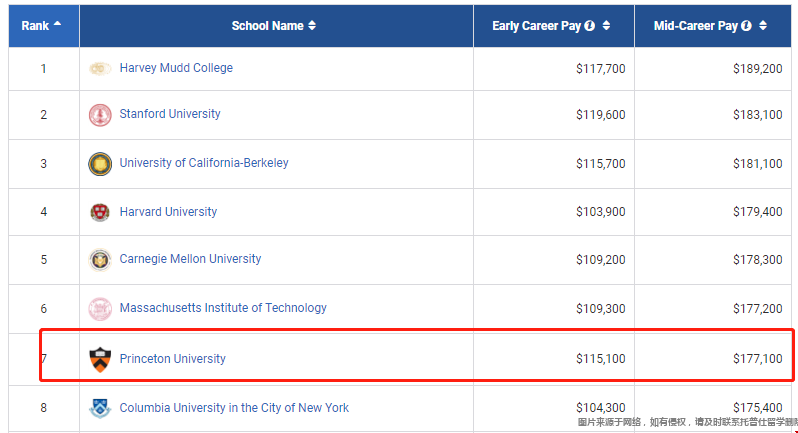
Task: Click the Stanford University seal icon
Action: (x=99, y=115)
